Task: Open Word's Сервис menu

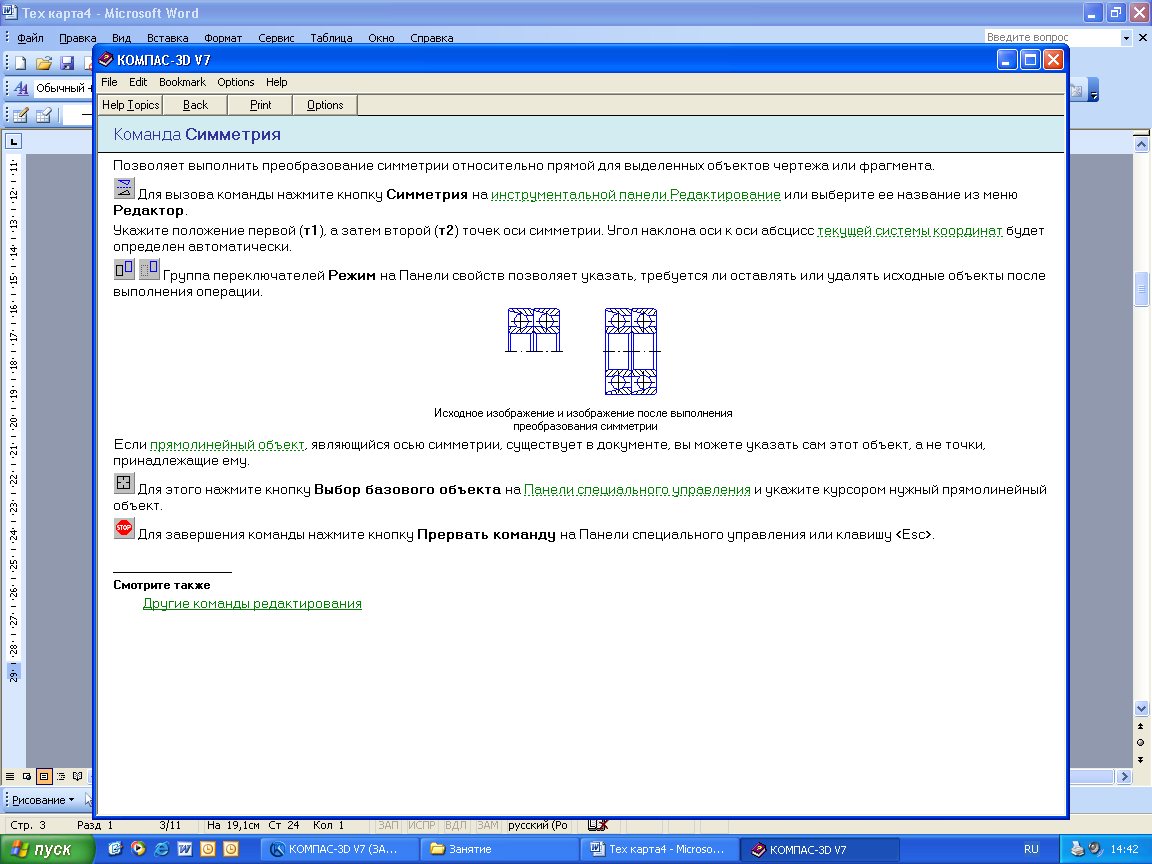Action: (276, 38)
